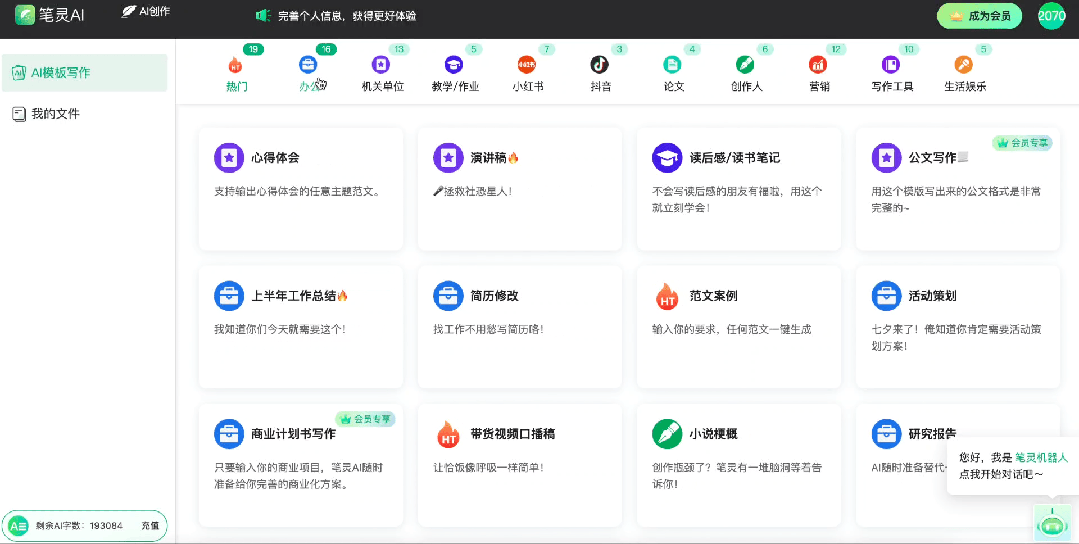
Task: Click the 活动策划 briefcase icon
Action: coord(886,296)
